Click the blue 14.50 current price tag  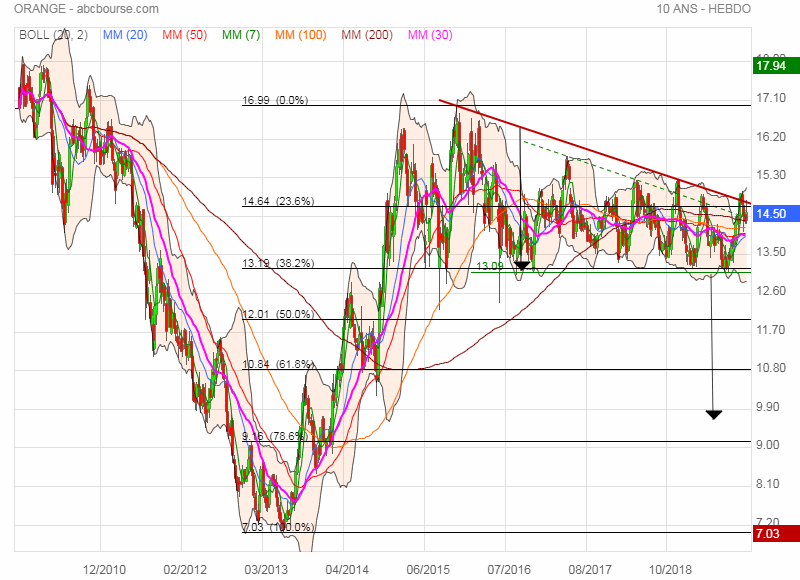[776, 213]
